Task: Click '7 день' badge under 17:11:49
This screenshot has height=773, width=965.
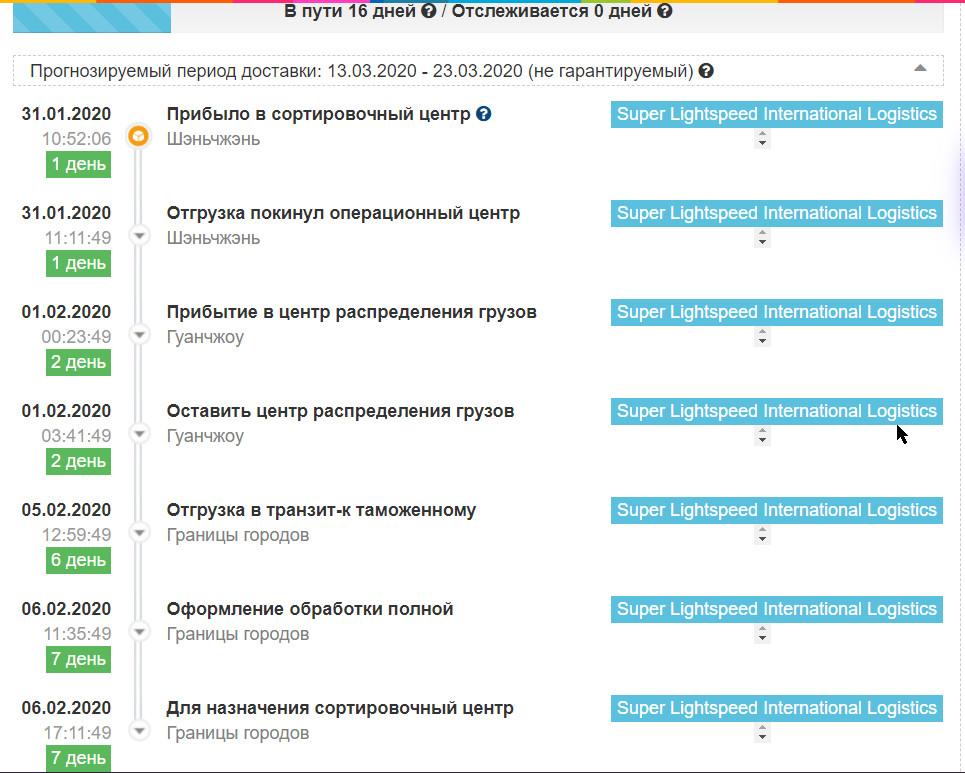Action: [x=78, y=758]
